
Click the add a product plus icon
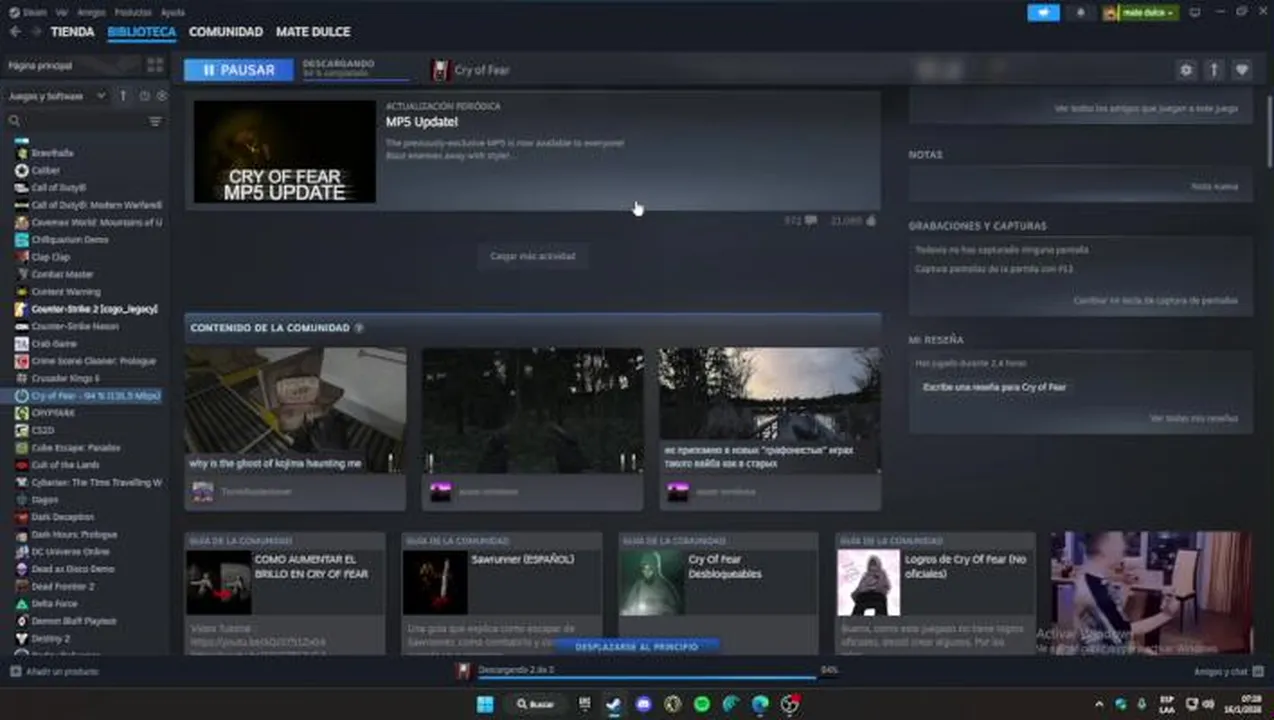point(15,672)
